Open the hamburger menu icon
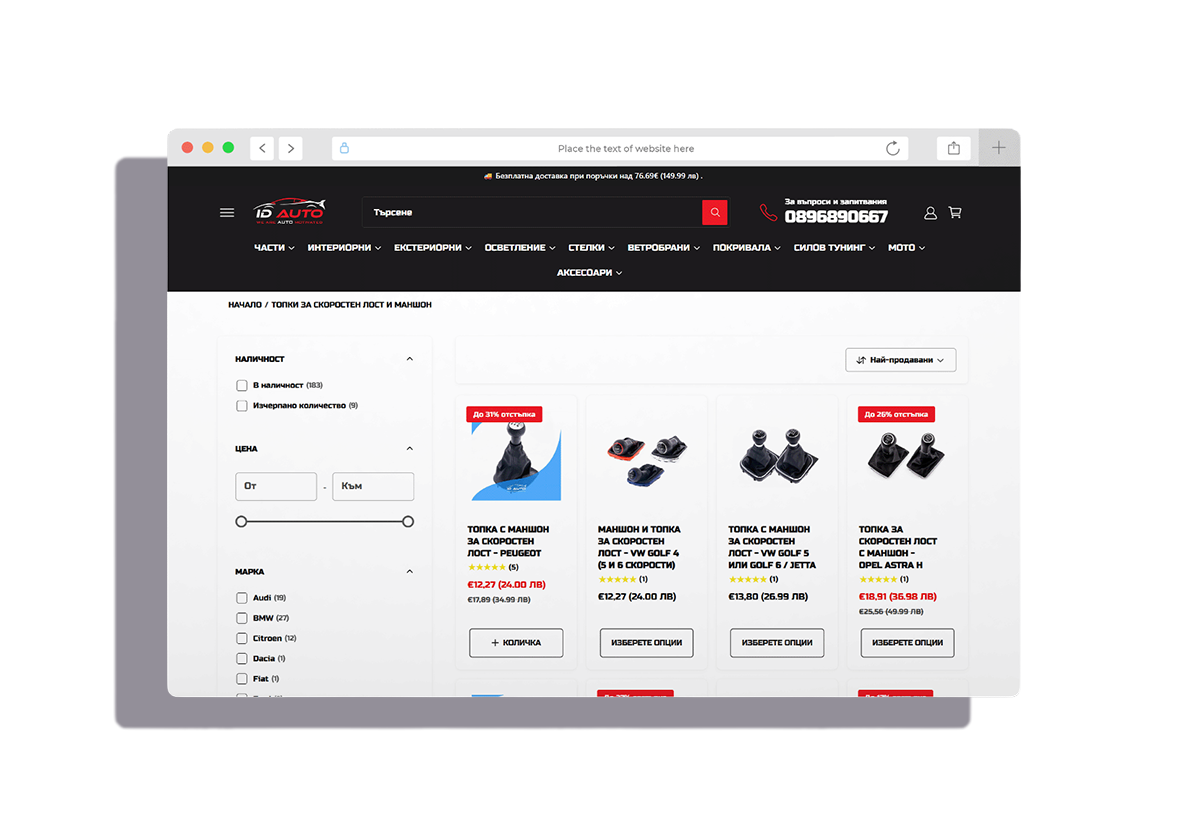 tap(227, 213)
